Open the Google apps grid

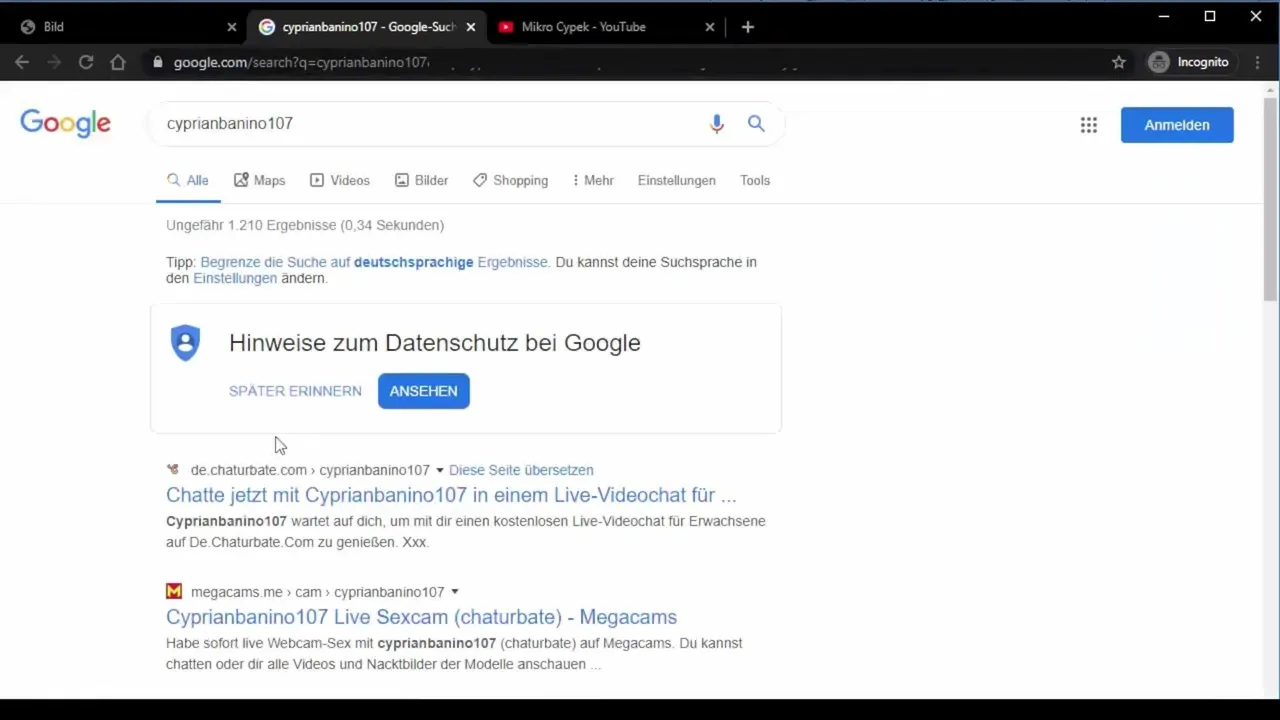1089,125
